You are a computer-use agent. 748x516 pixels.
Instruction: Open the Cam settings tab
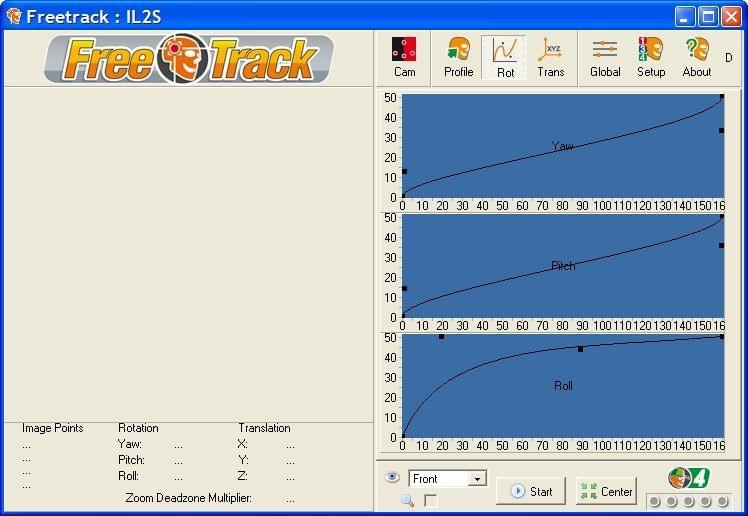coord(404,57)
